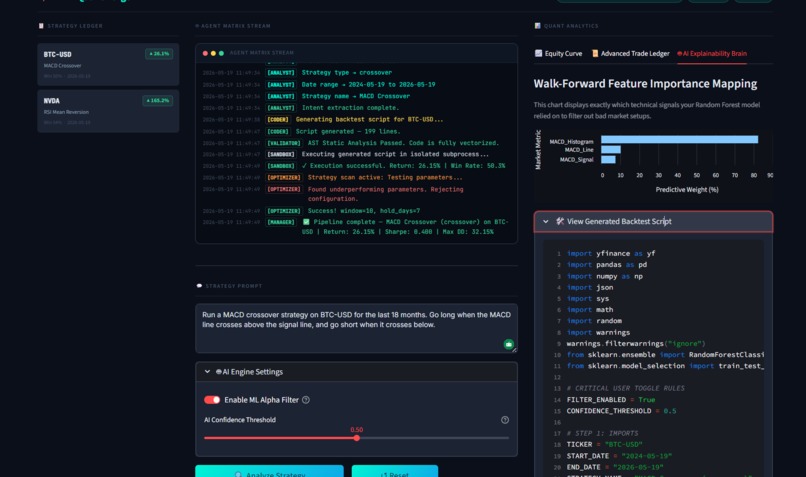806x477 pixels.
Task: Click code line TICKER = "BTC-USD"
Action: 604,444
